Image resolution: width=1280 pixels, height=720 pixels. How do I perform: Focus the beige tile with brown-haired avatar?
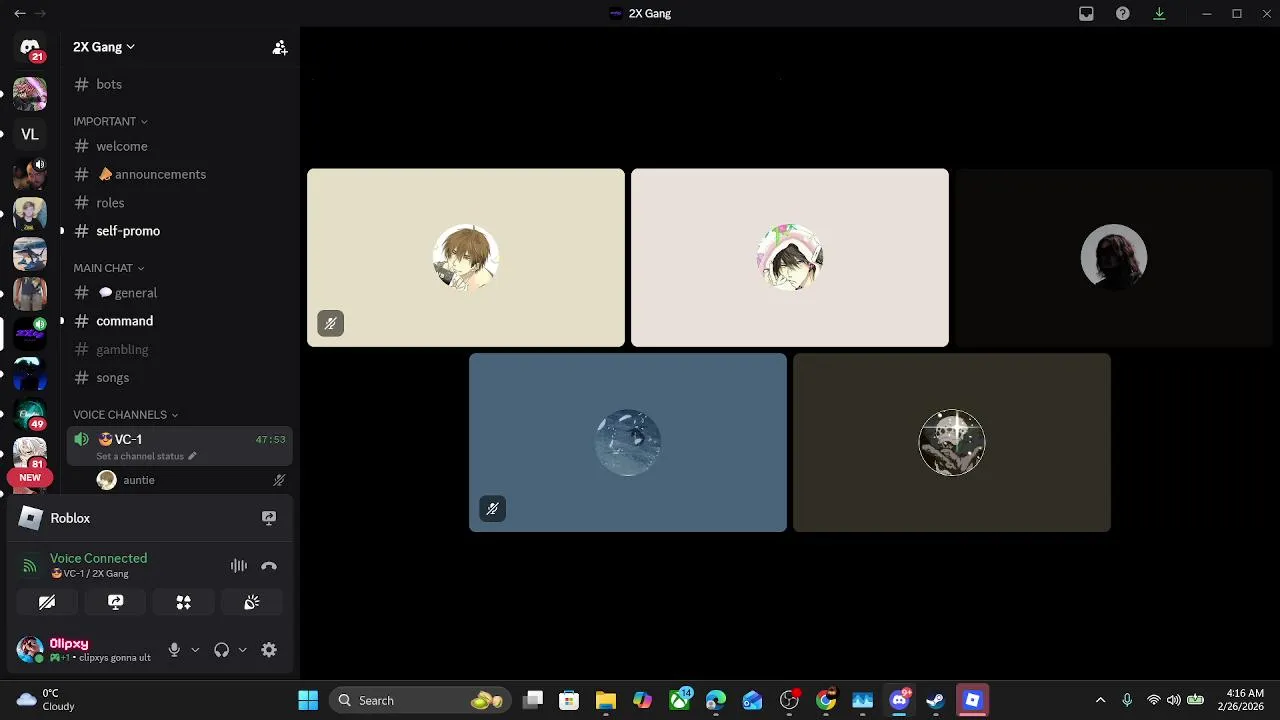coord(466,258)
